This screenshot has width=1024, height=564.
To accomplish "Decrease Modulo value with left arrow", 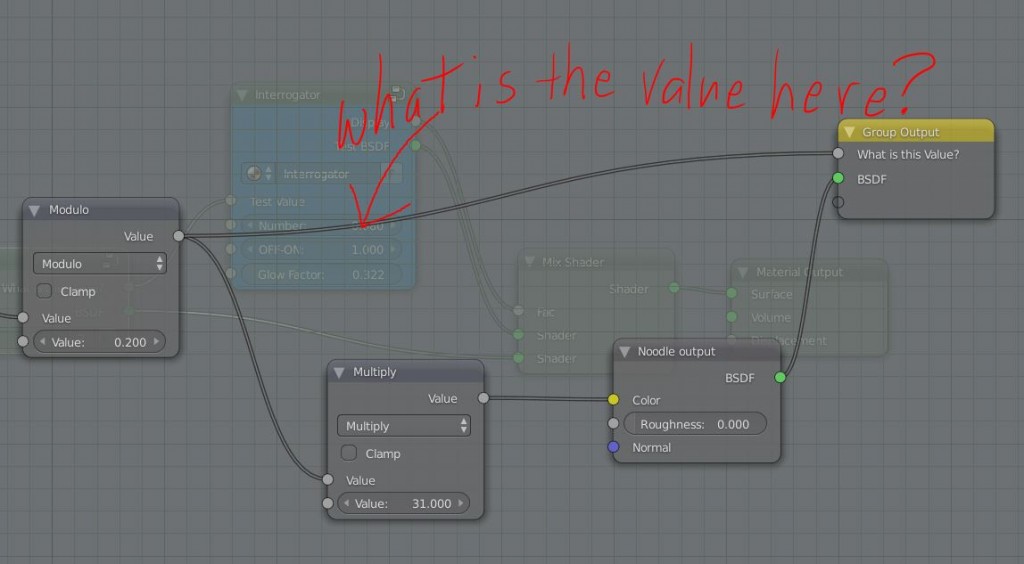I will 42,341.
